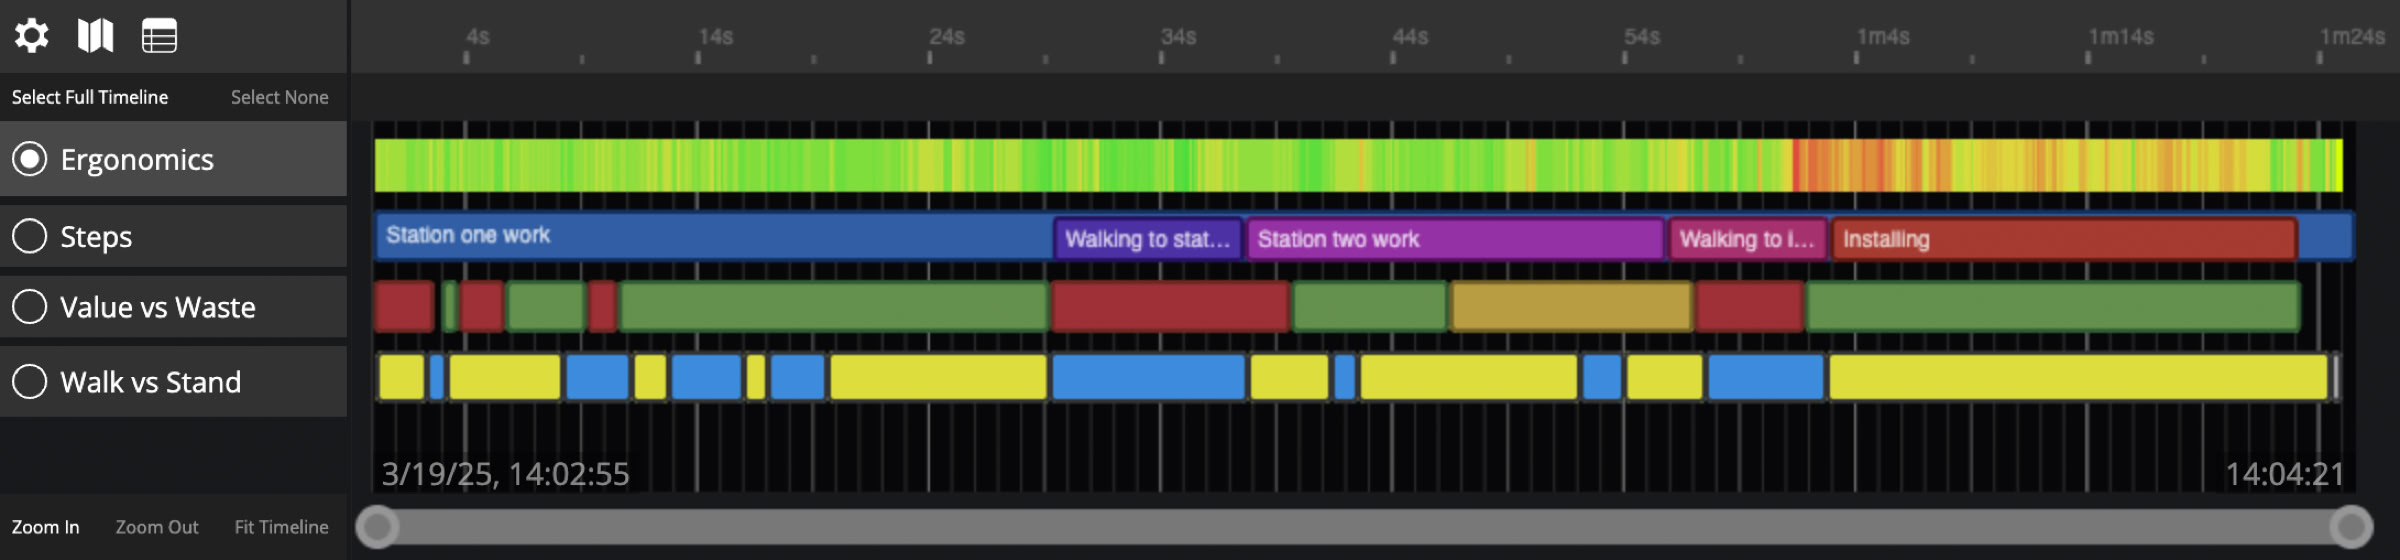Choose the Walk vs Stand option
The height and width of the screenshot is (560, 2400).
(x=30, y=381)
